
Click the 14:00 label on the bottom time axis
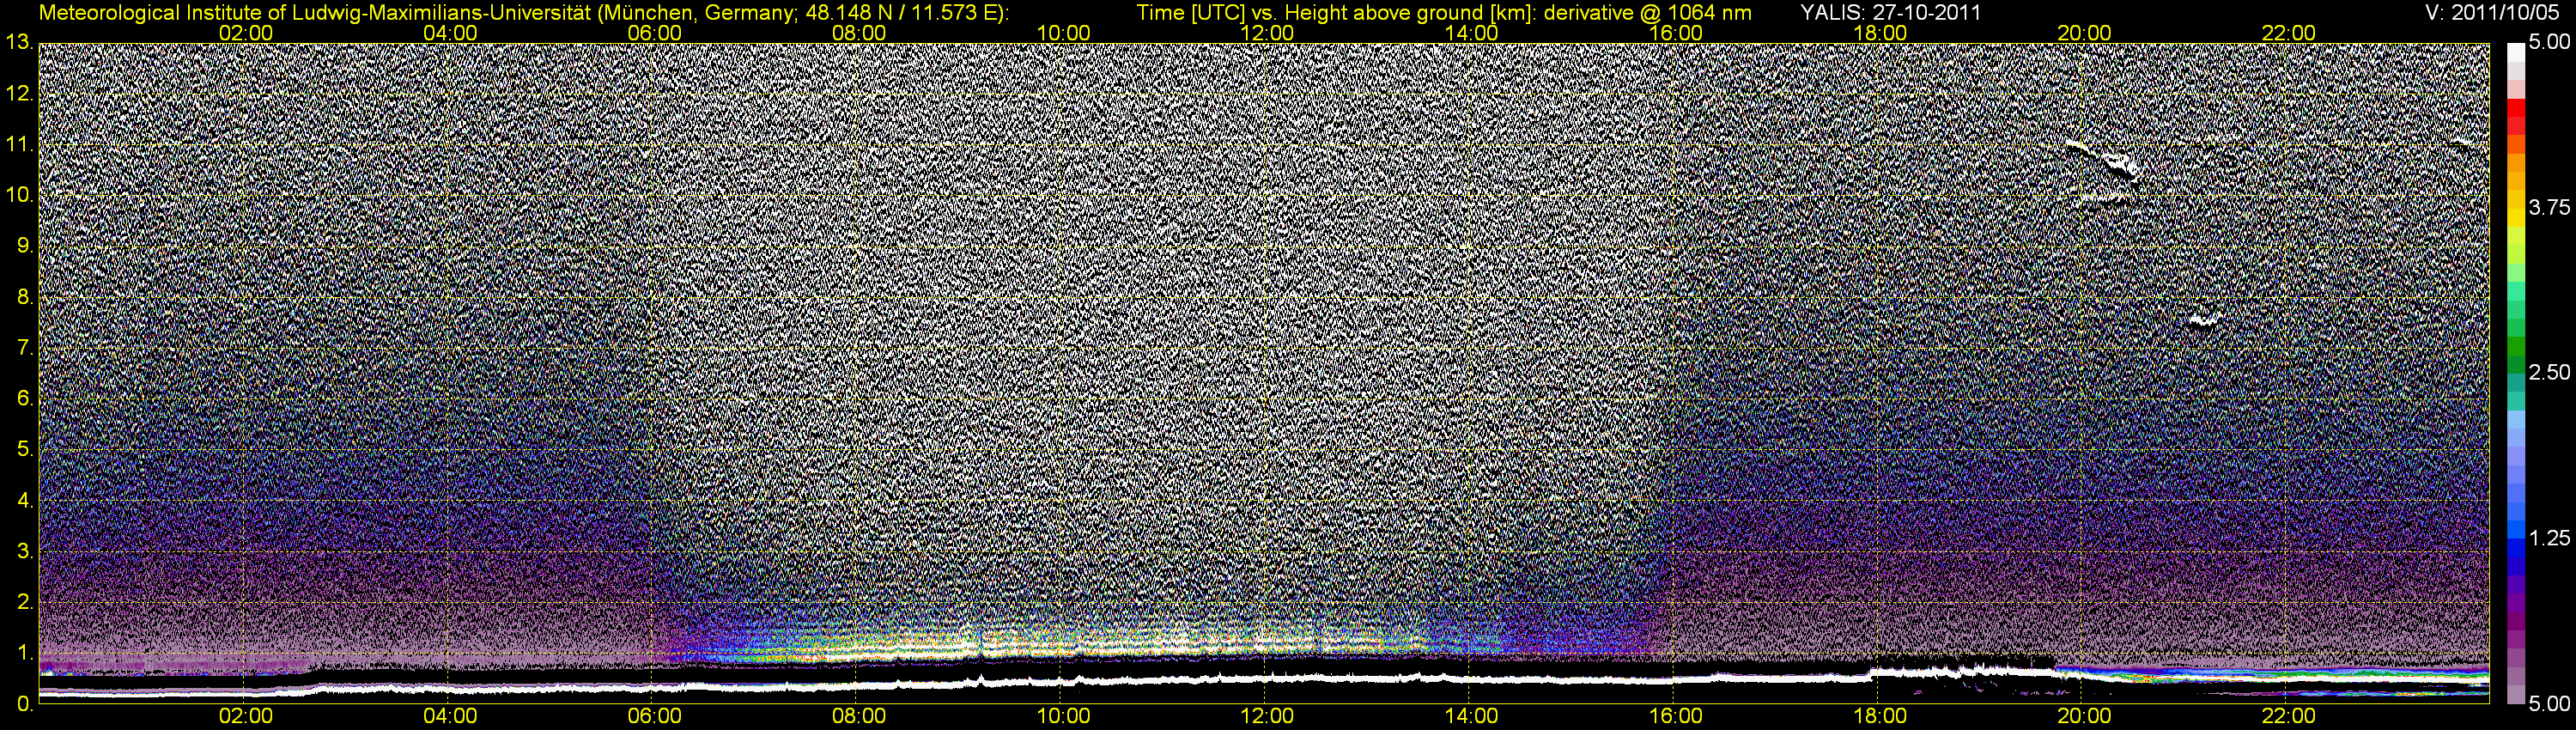coord(1472,717)
